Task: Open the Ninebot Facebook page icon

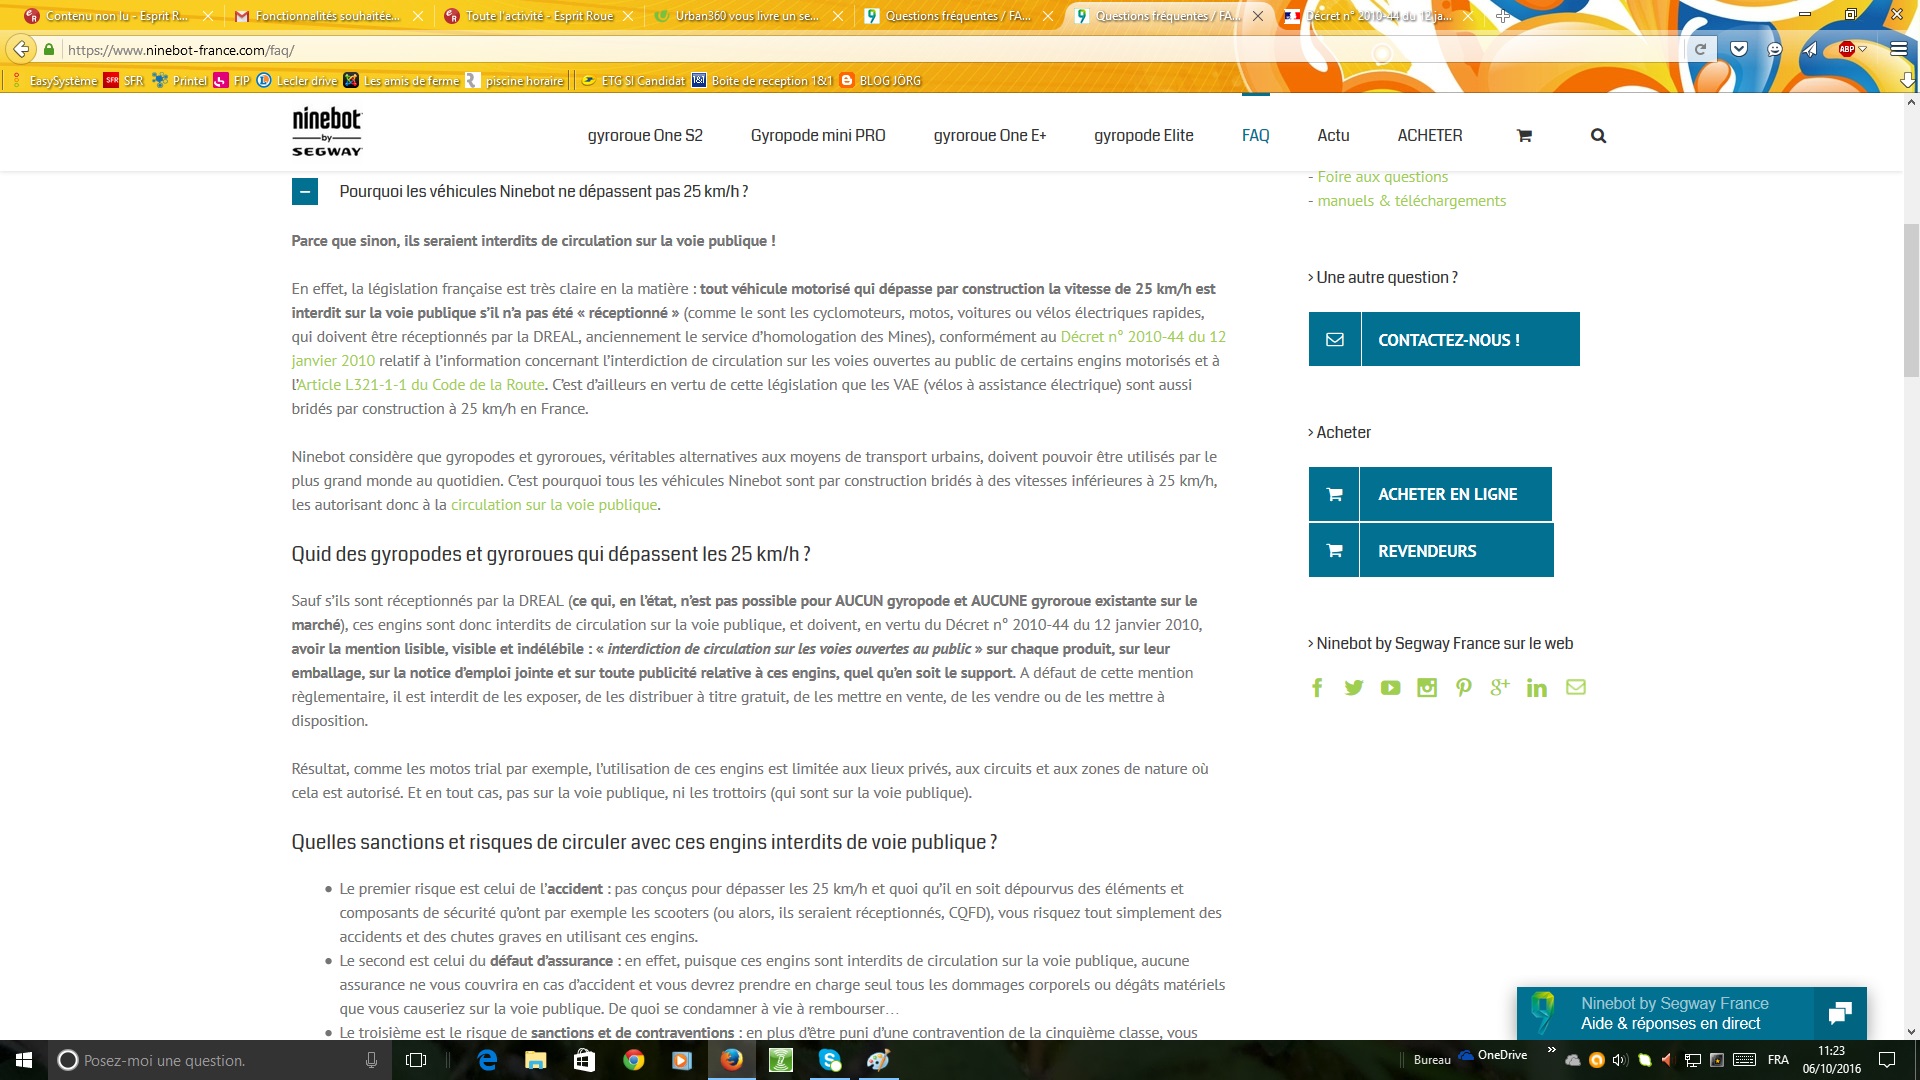Action: [1317, 688]
